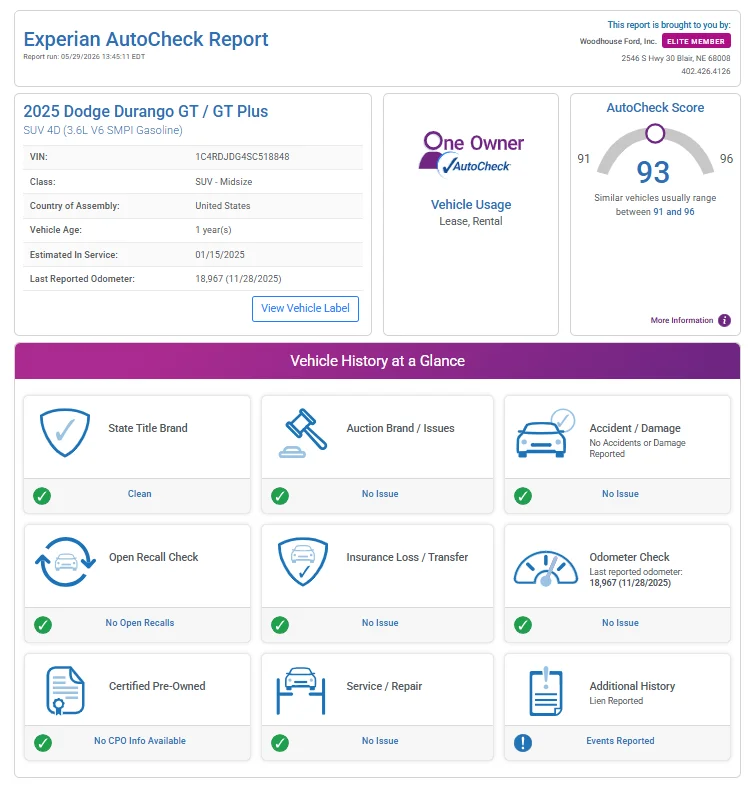Click No Issue under Service / Repair
Image resolution: width=755 pixels, height=785 pixels.
coord(380,740)
